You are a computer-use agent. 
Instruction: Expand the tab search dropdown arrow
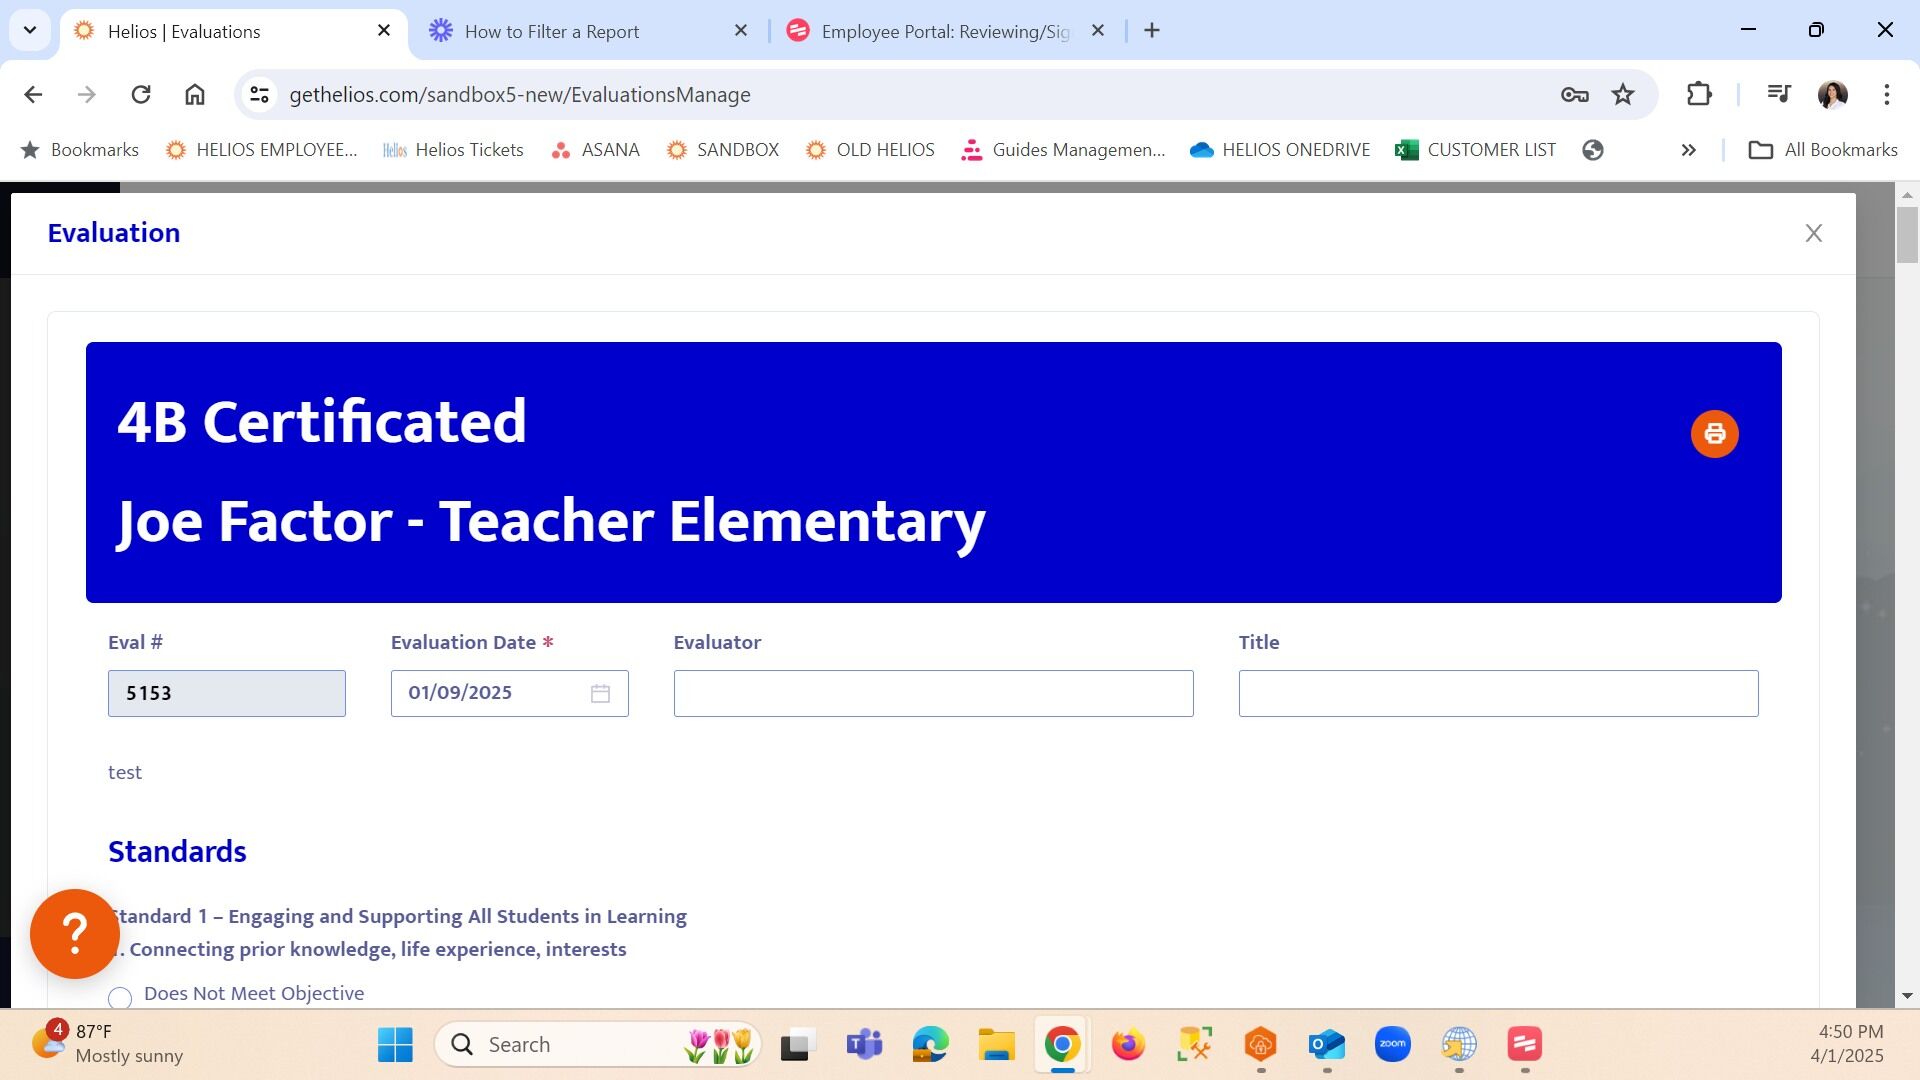pyautogui.click(x=30, y=30)
